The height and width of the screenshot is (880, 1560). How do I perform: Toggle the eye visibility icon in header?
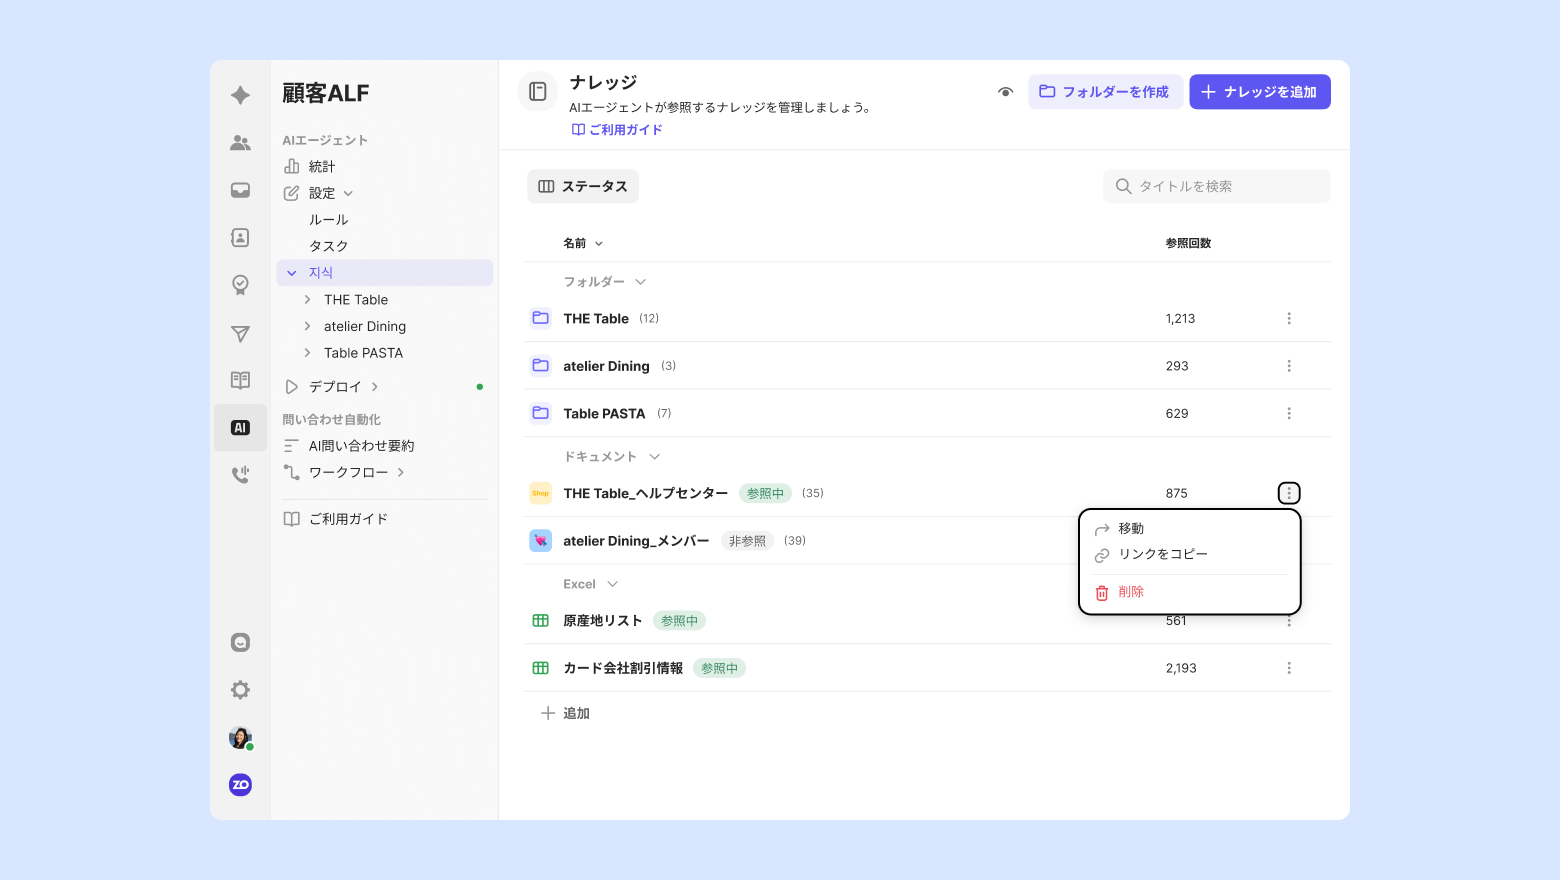[x=1005, y=92]
